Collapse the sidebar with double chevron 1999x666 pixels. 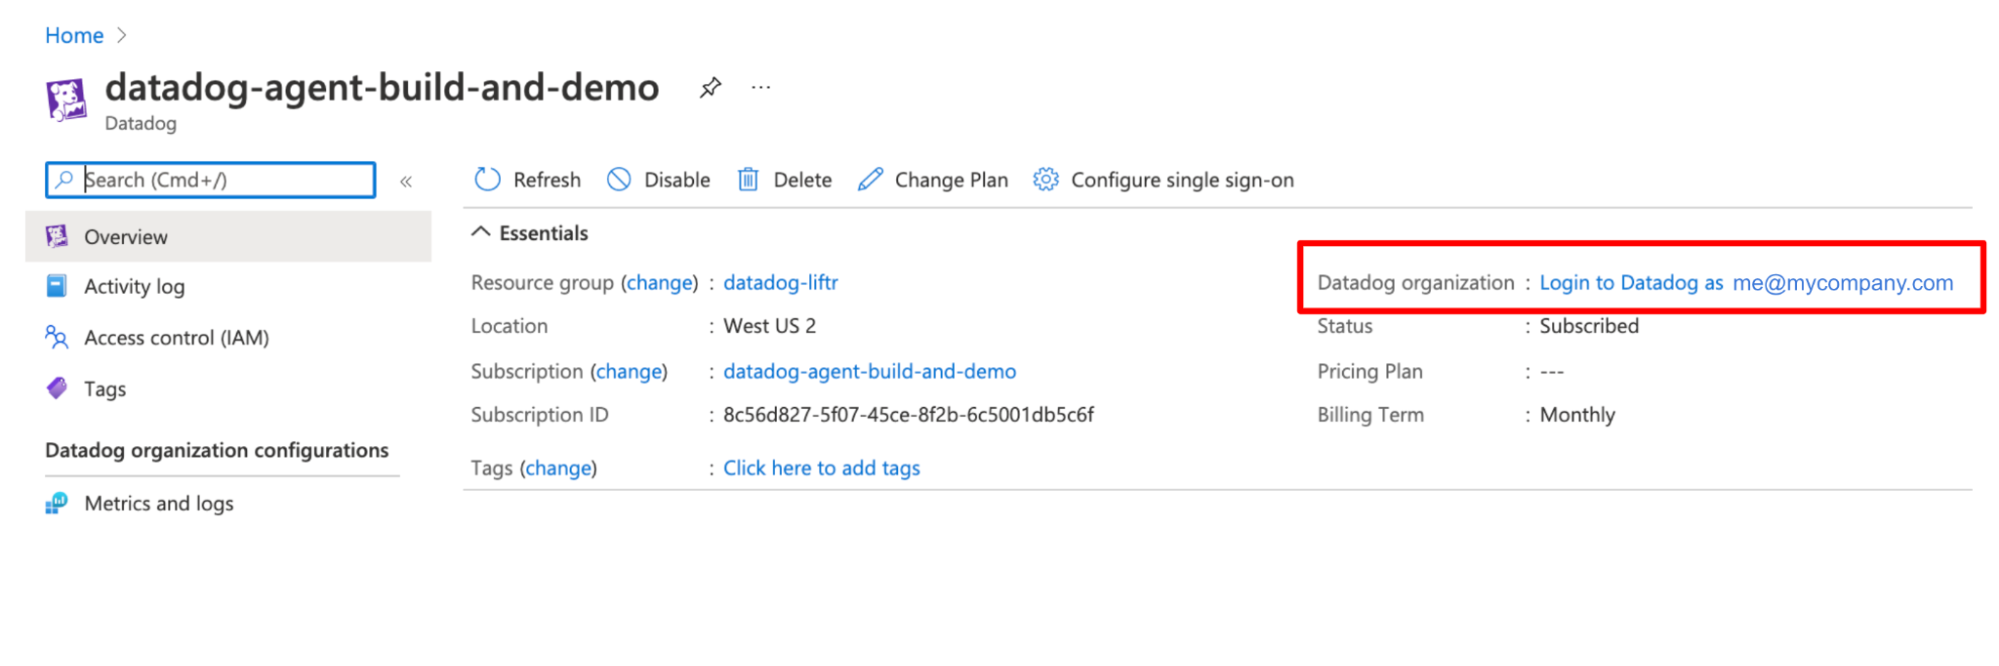[x=406, y=181]
